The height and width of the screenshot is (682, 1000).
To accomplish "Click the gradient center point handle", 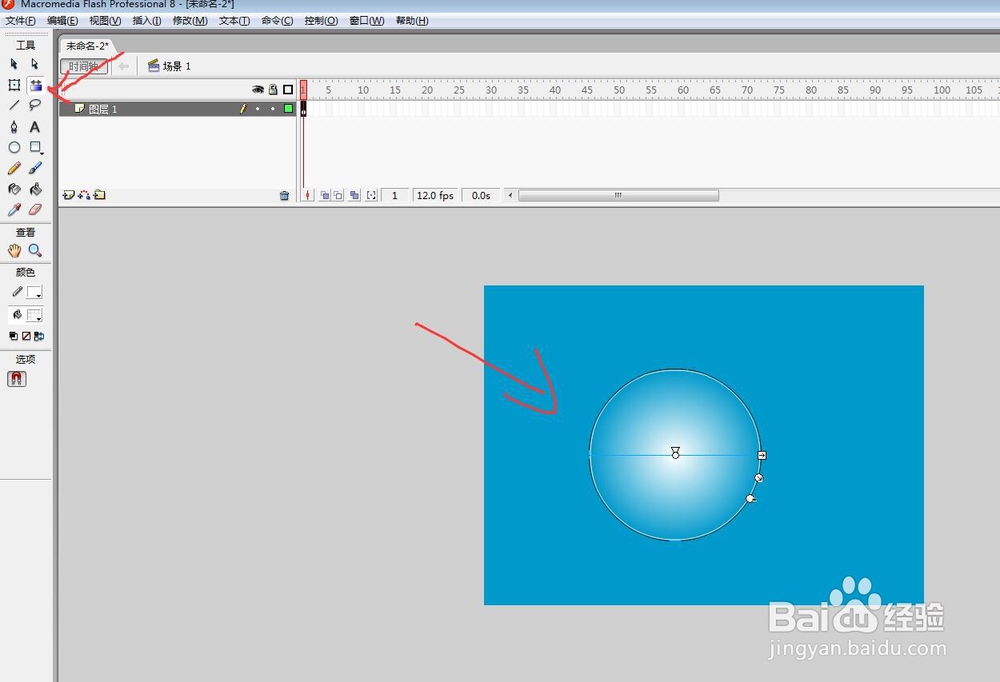I will [x=675, y=455].
